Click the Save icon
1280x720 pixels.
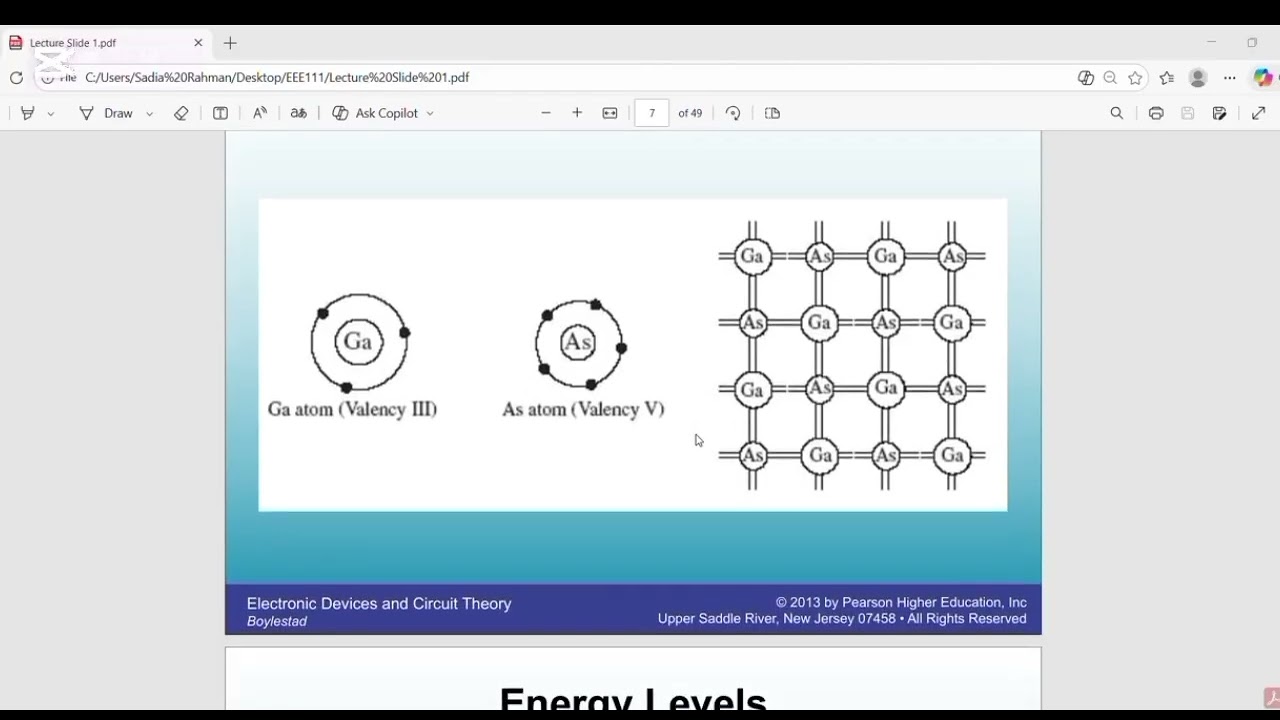[1188, 113]
